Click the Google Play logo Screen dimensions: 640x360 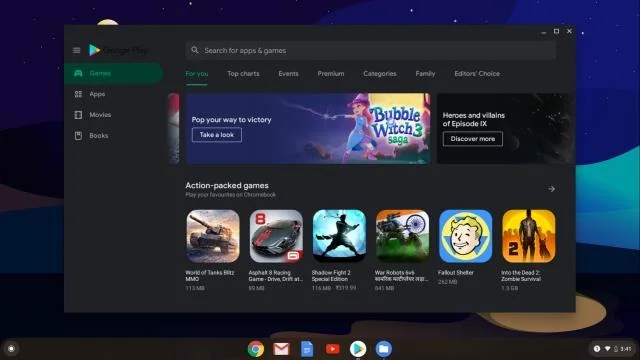(118, 50)
